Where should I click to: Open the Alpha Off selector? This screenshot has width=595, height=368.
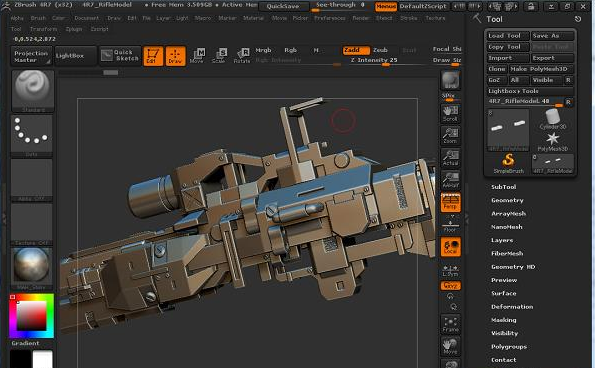[x=32, y=180]
